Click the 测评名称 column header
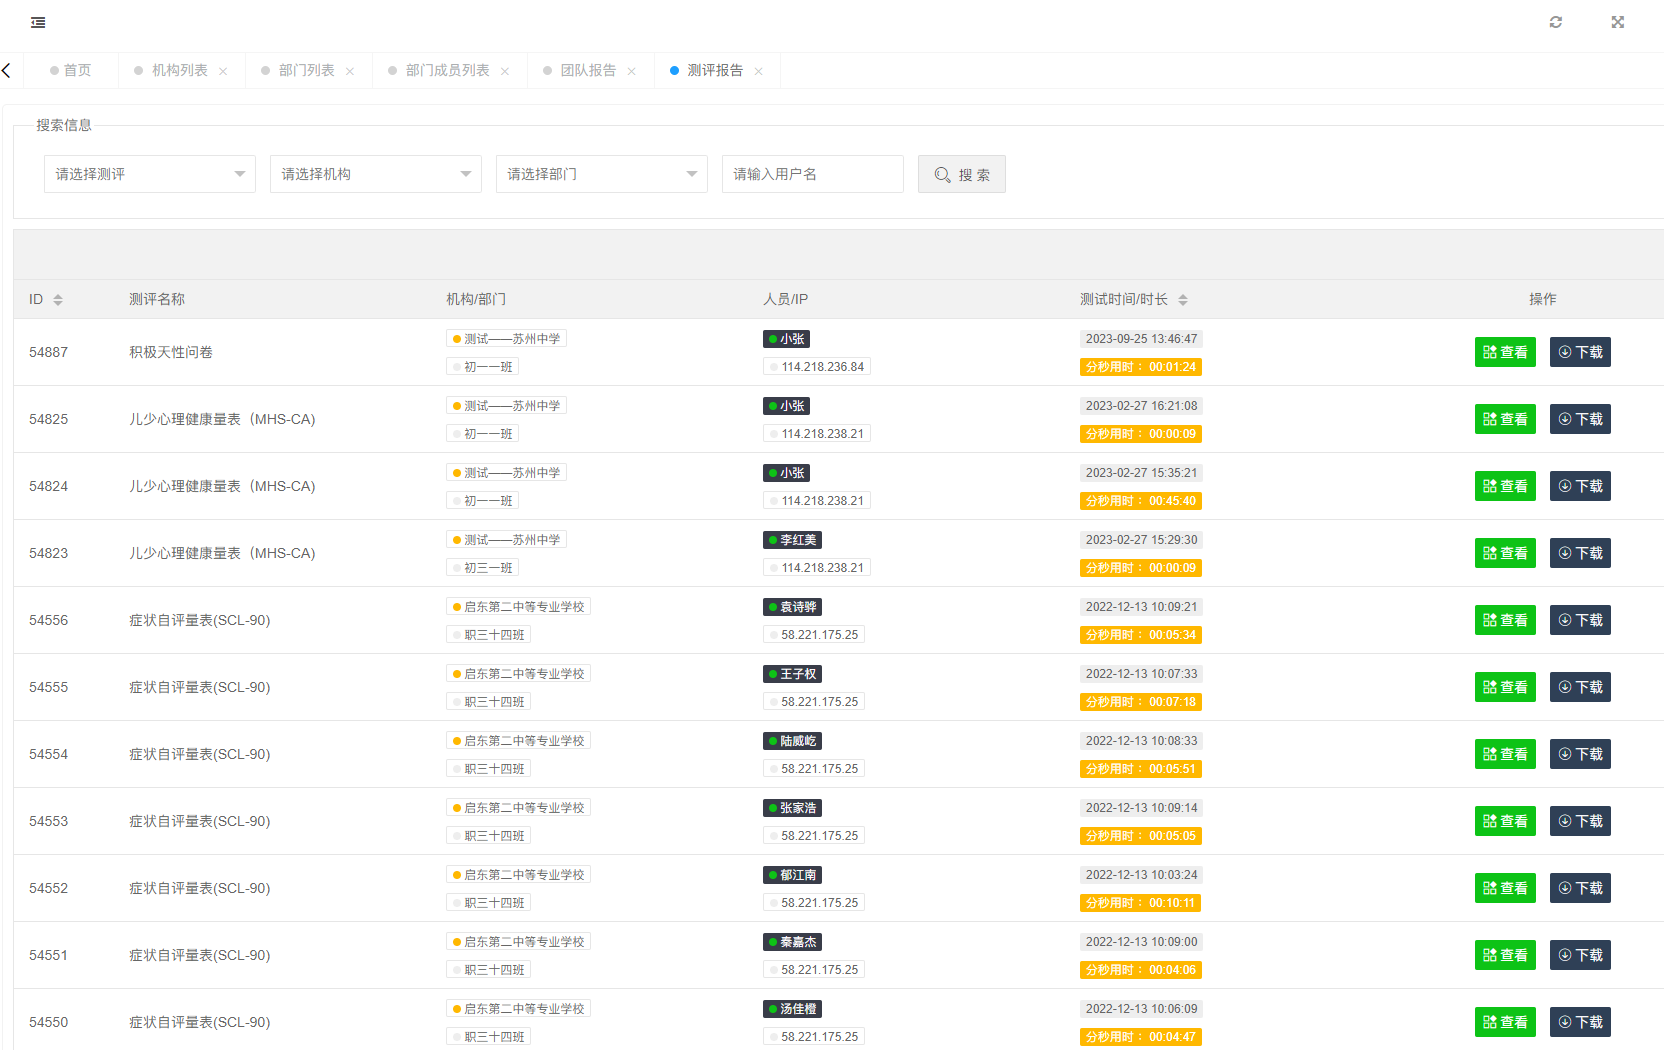This screenshot has height=1050, width=1664. (157, 299)
